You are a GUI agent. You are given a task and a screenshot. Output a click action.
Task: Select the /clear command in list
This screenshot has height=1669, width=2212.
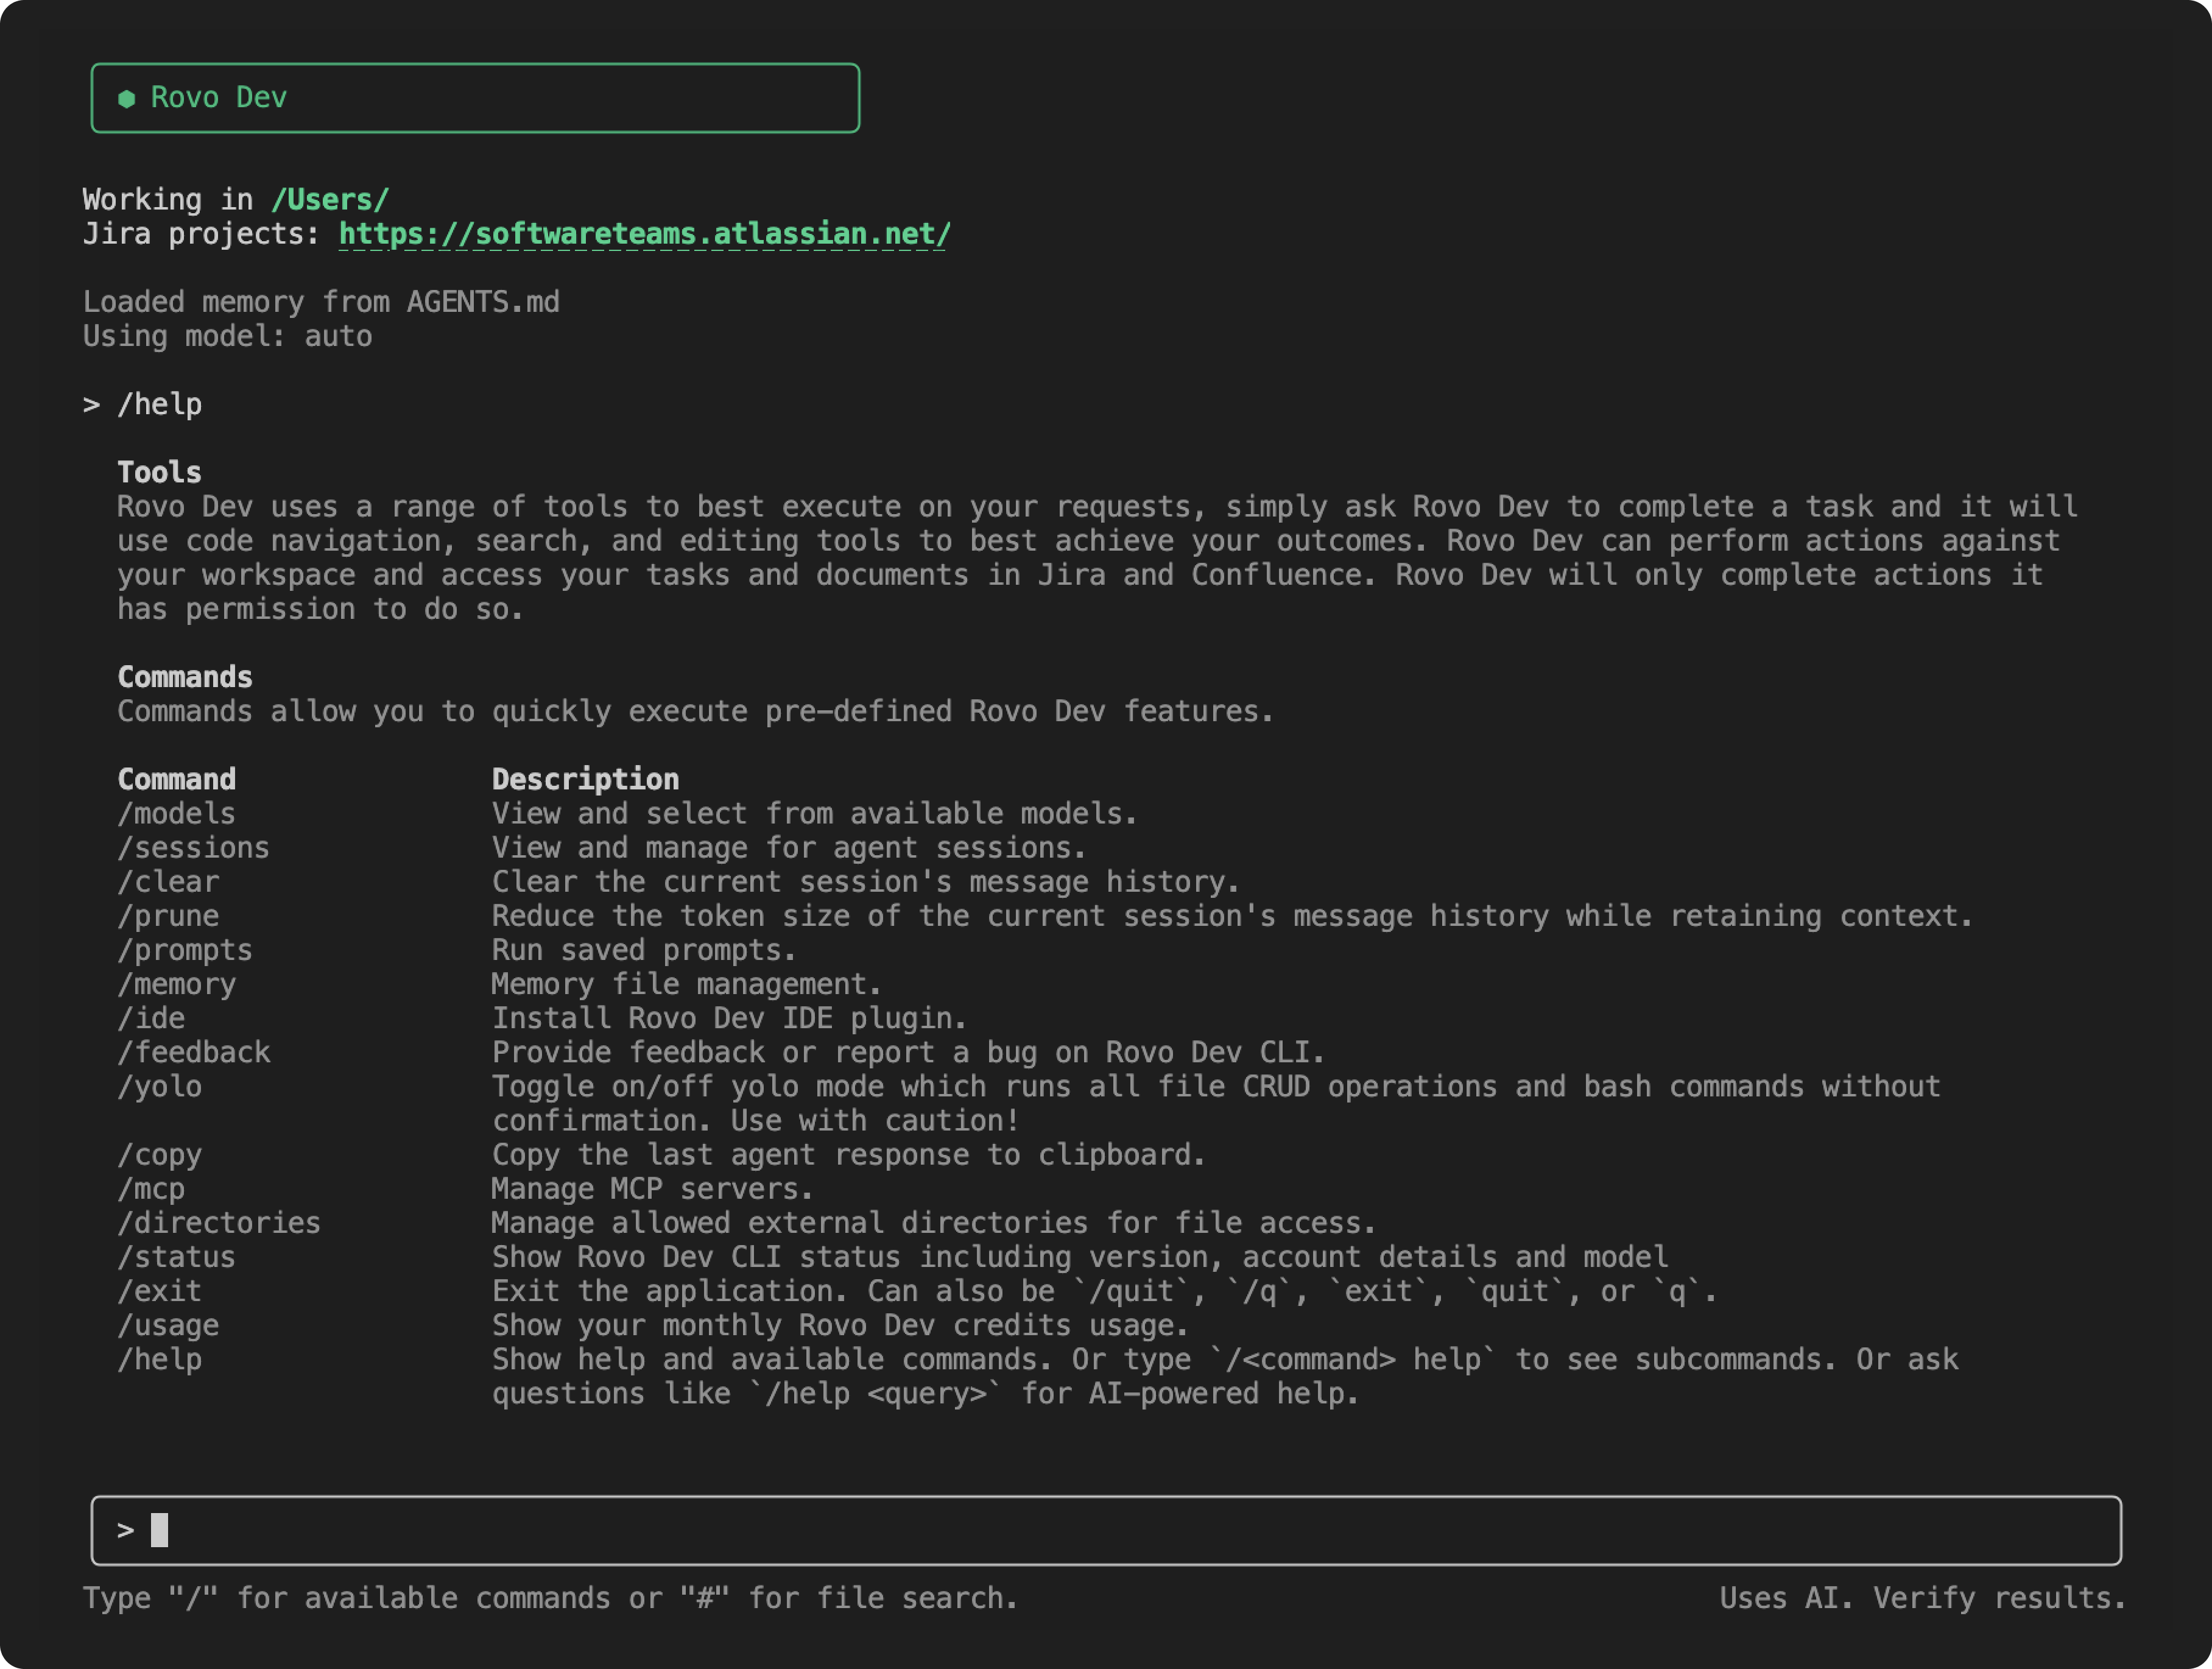tap(168, 882)
